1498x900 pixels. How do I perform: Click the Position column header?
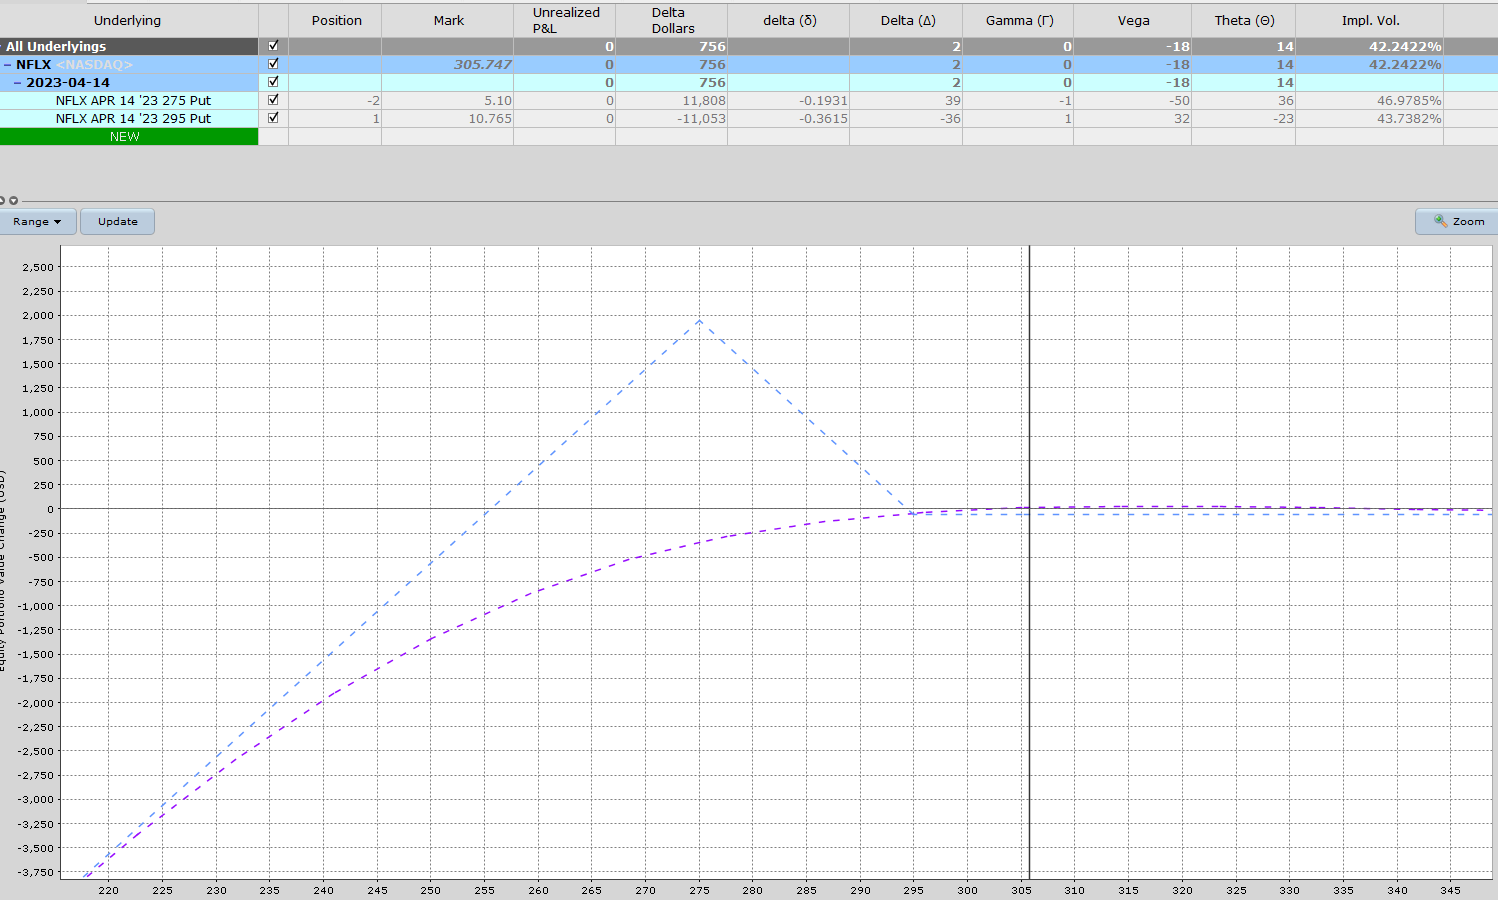pyautogui.click(x=336, y=20)
